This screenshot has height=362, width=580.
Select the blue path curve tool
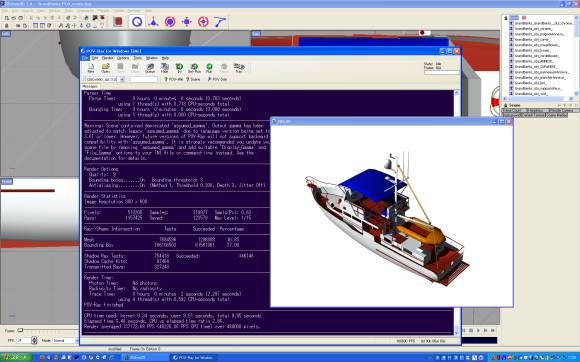pos(219,22)
